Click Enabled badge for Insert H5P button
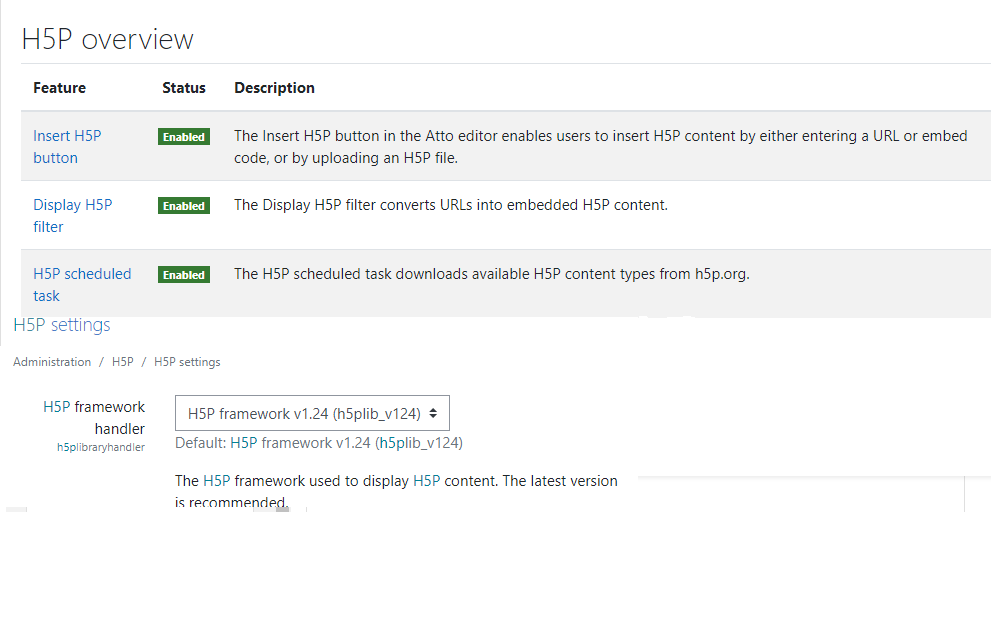The height and width of the screenshot is (623, 991). [x=184, y=137]
